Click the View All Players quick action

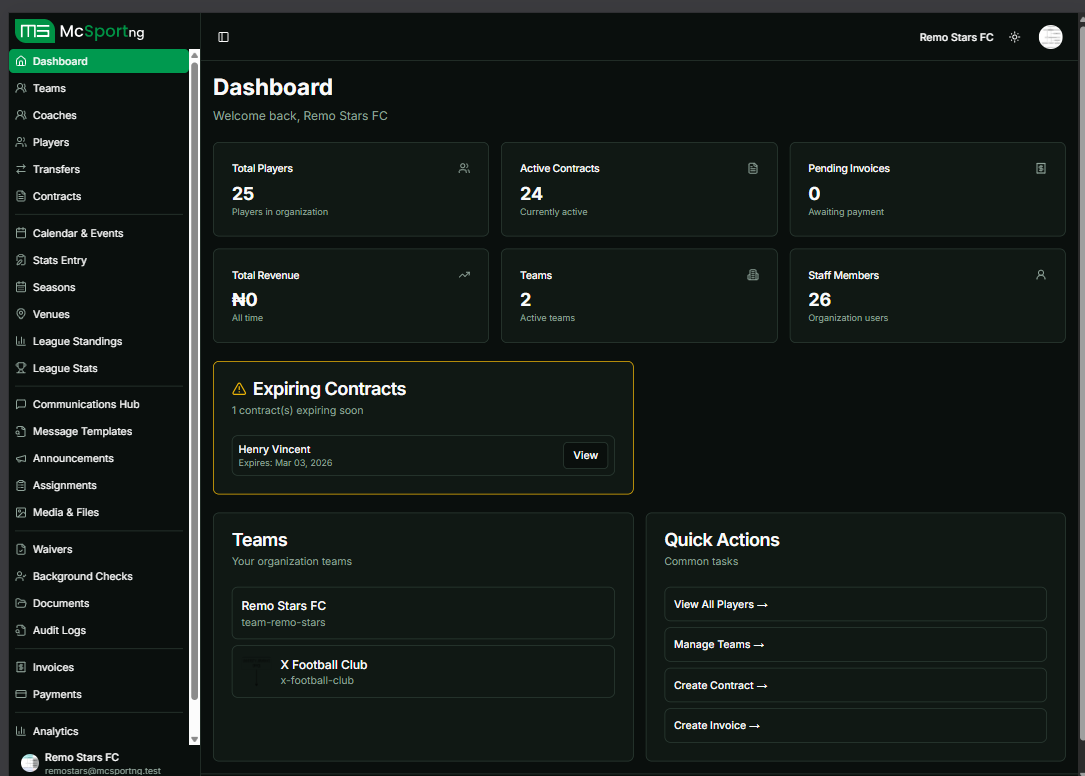(855, 604)
